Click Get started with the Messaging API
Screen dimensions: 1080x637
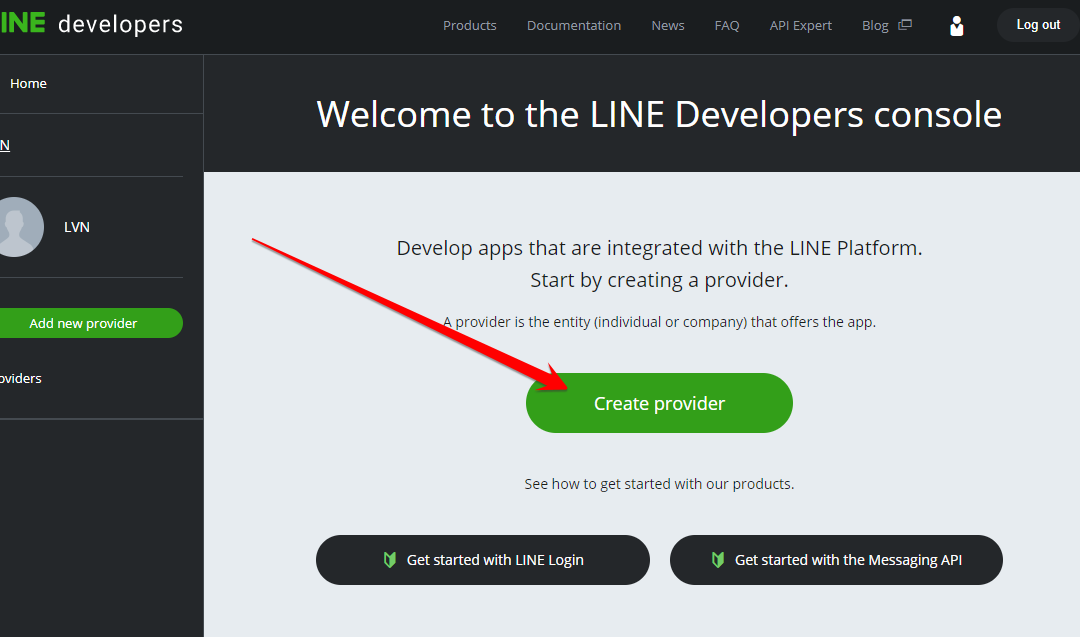click(835, 560)
